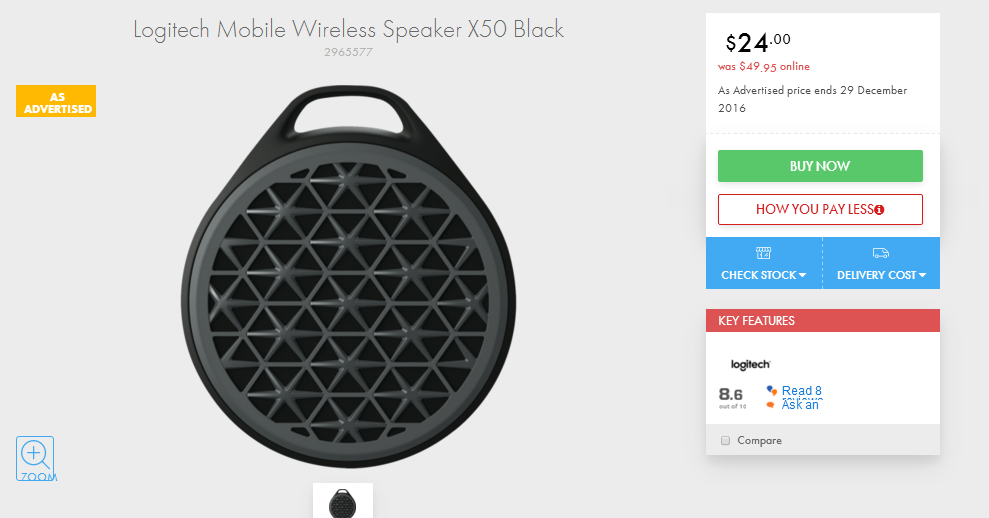Click the orange bubble icon beside Ask an
989x518 pixels.
pyautogui.click(x=770, y=404)
